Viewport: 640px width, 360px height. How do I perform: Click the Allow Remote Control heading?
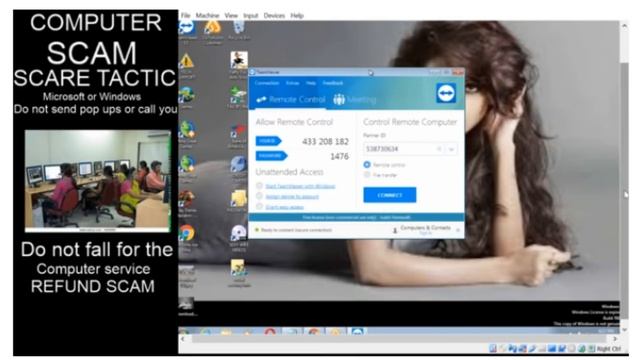coord(294,122)
